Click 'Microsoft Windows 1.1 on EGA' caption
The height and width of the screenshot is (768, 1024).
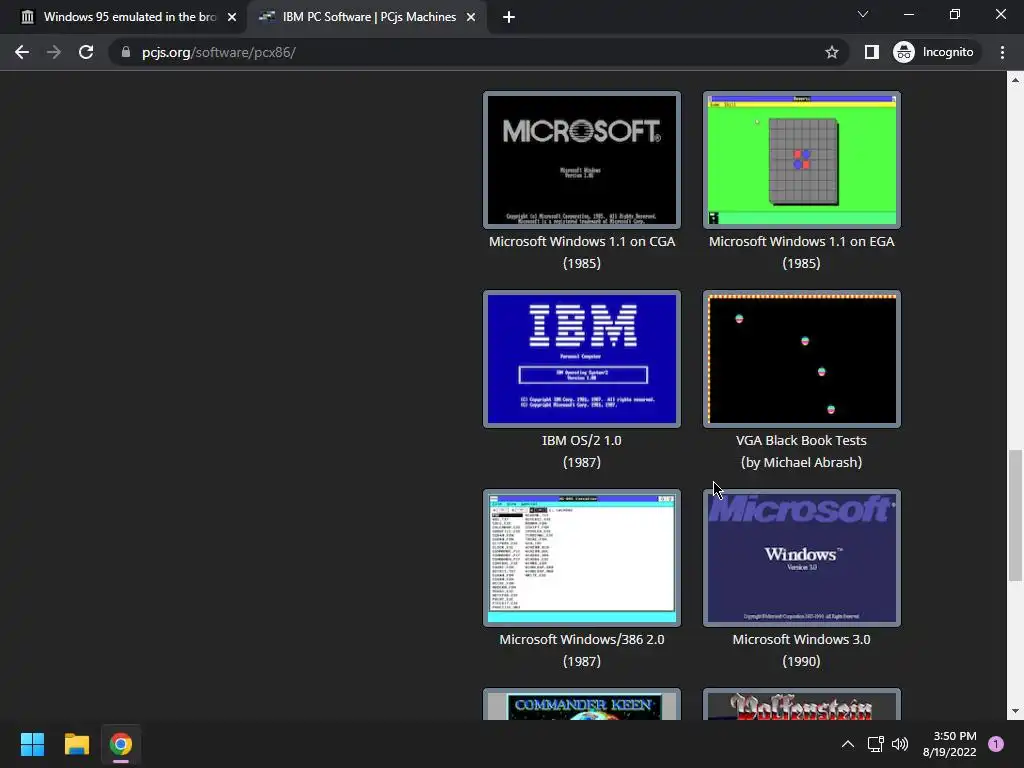801,242
